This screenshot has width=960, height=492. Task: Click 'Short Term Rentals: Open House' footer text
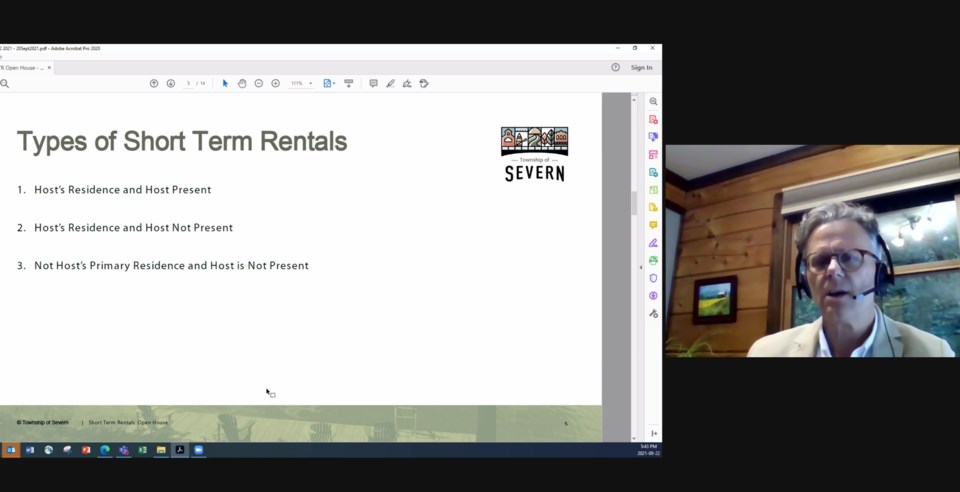(x=128, y=422)
